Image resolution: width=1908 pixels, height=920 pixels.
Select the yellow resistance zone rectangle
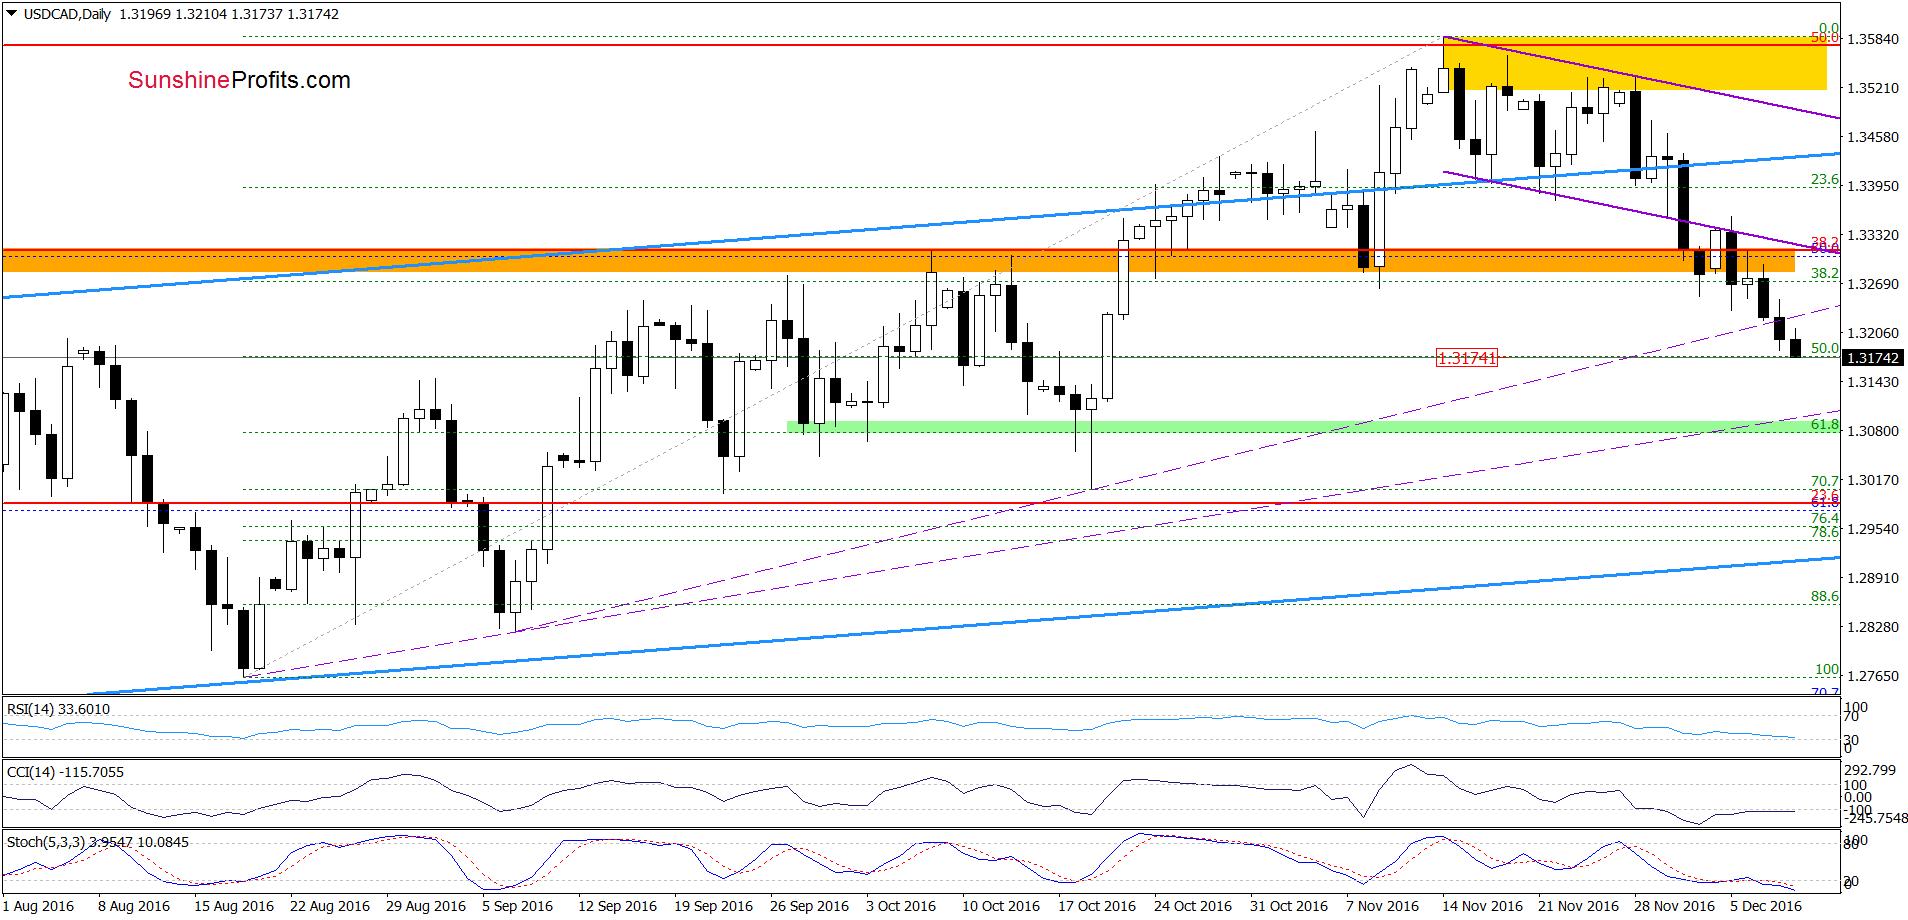coord(1635,64)
